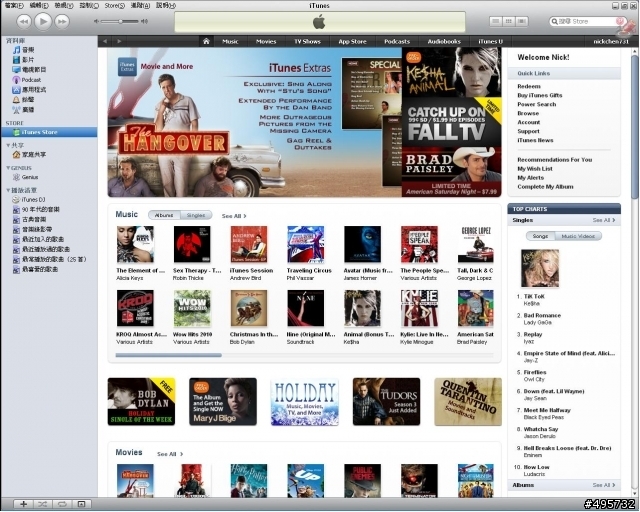Show artwork viewer button at bottom
This screenshot has height=512, width=640.
(x=81, y=504)
